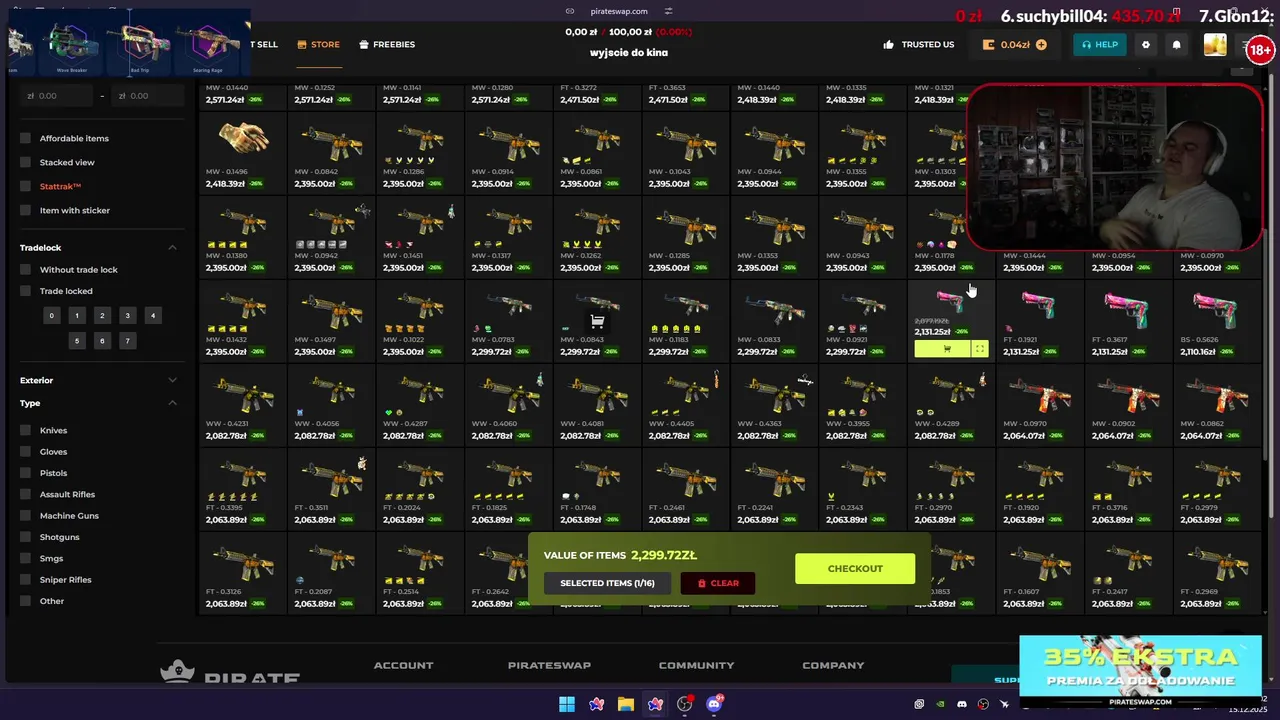Image resolution: width=1280 pixels, height=720 pixels.
Task: Click the wallet balance 0.04zł
Action: (x=1015, y=44)
